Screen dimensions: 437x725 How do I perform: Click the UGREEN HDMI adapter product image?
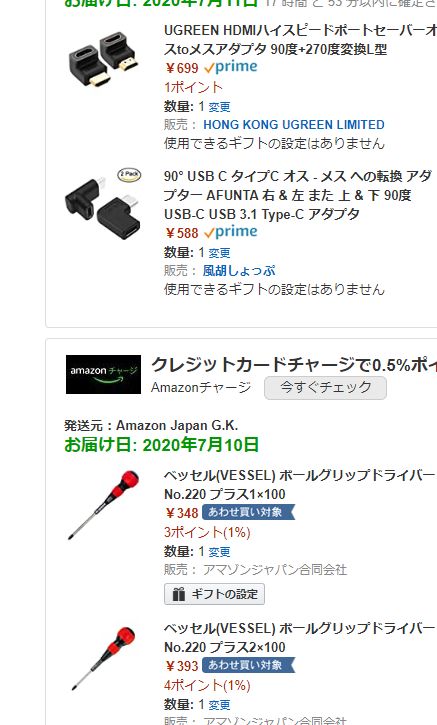pos(104,59)
